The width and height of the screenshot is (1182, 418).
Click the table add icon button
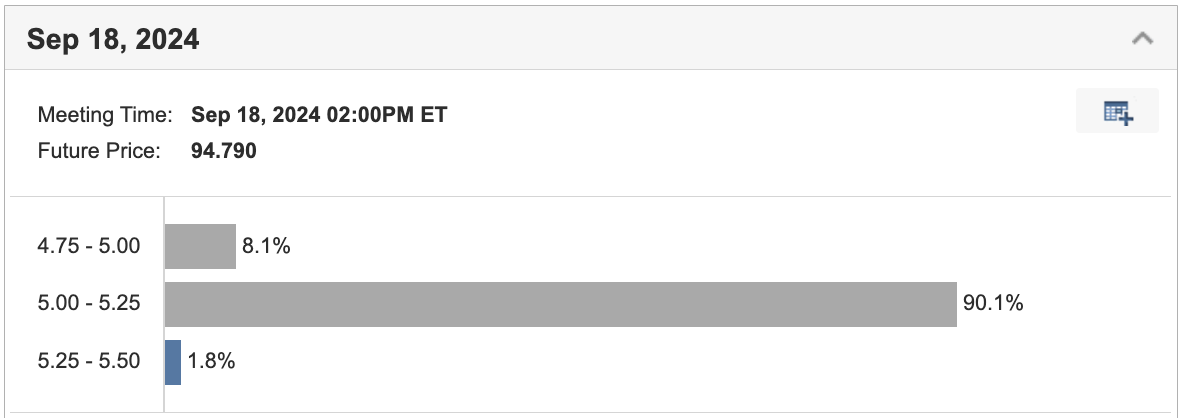[x=1117, y=111]
